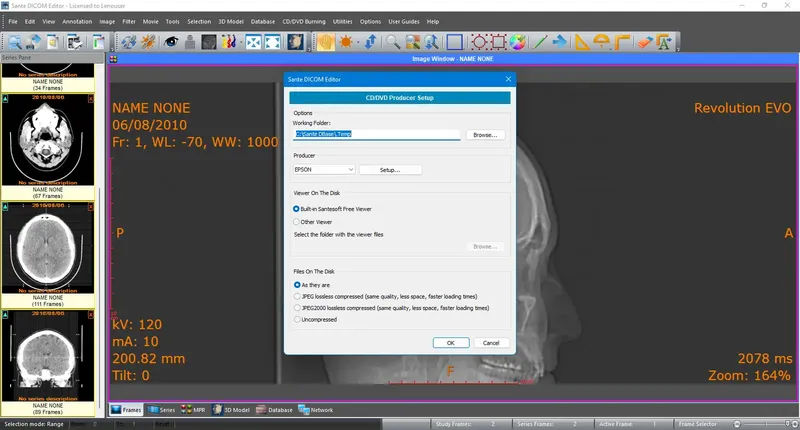Select the eraser tool
This screenshot has width=800, height=430.
[645, 42]
